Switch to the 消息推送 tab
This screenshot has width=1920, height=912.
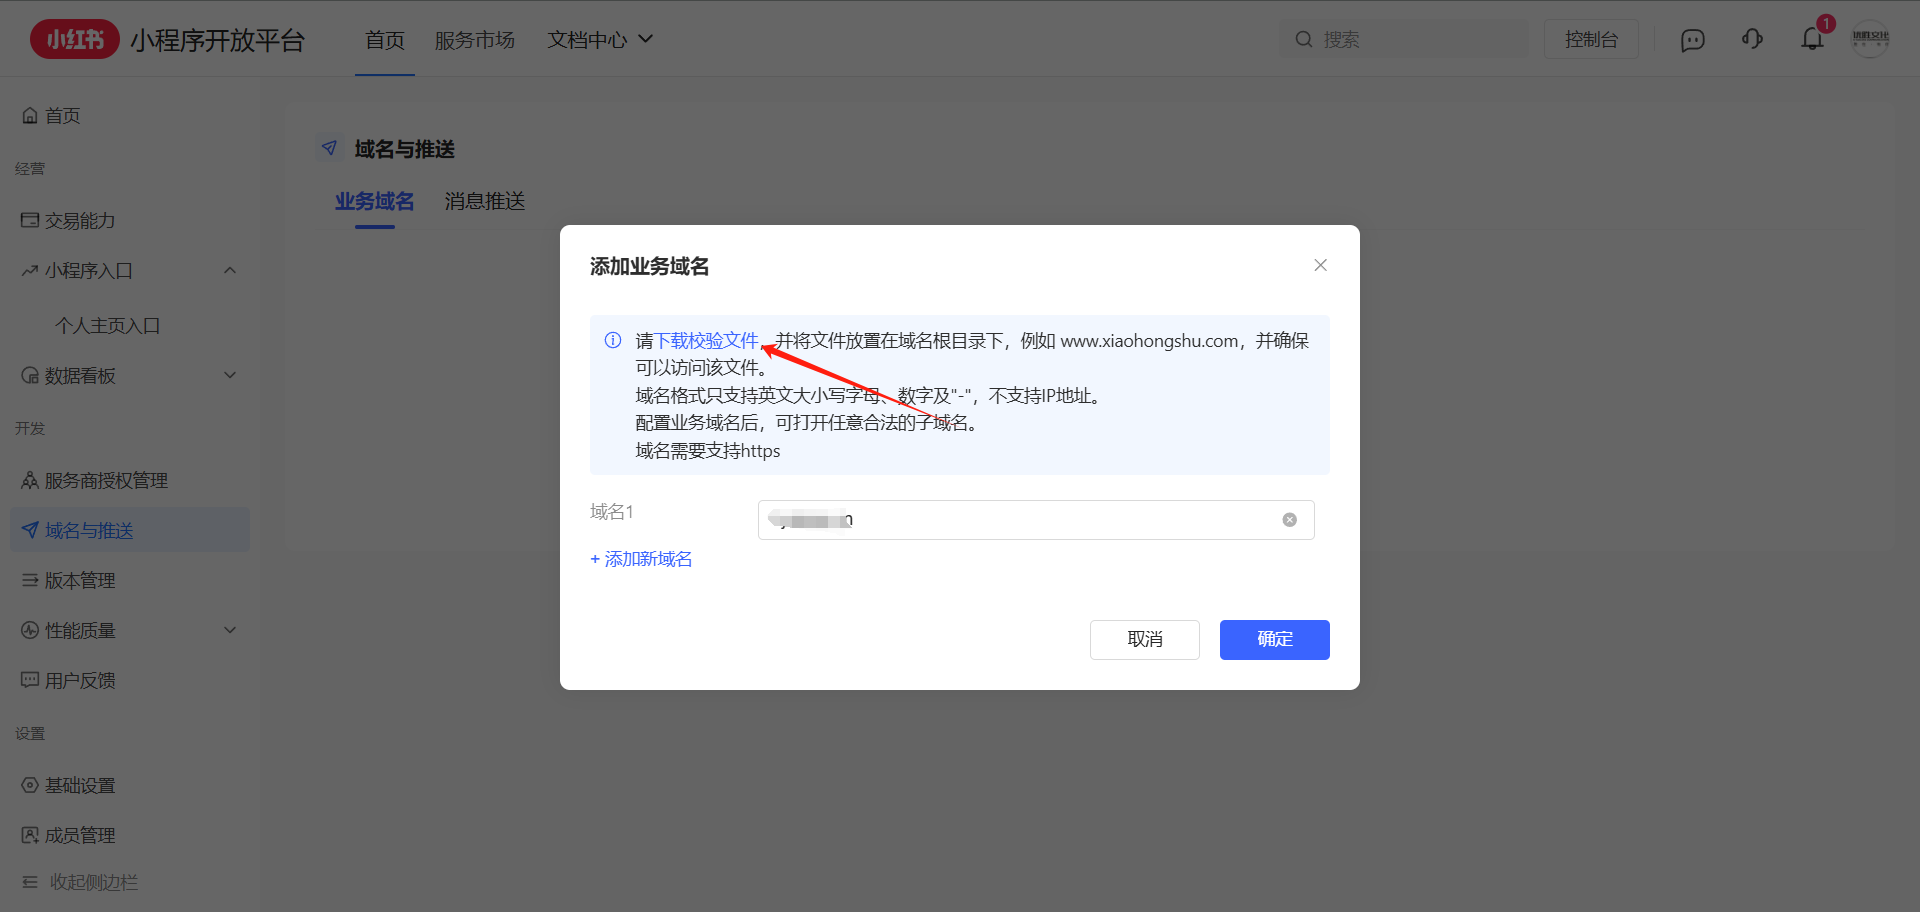point(485,202)
